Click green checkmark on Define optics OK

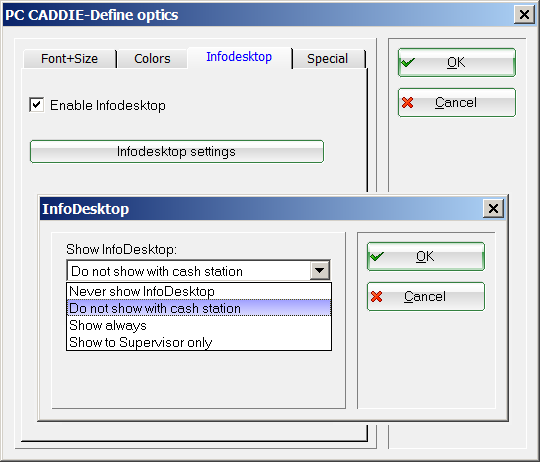point(408,63)
